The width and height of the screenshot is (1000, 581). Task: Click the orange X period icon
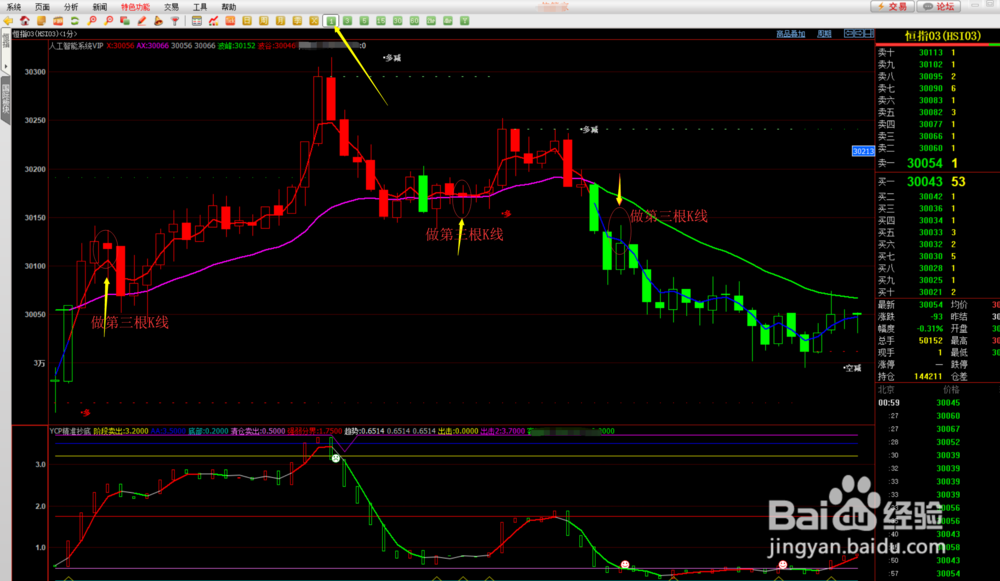pos(314,21)
